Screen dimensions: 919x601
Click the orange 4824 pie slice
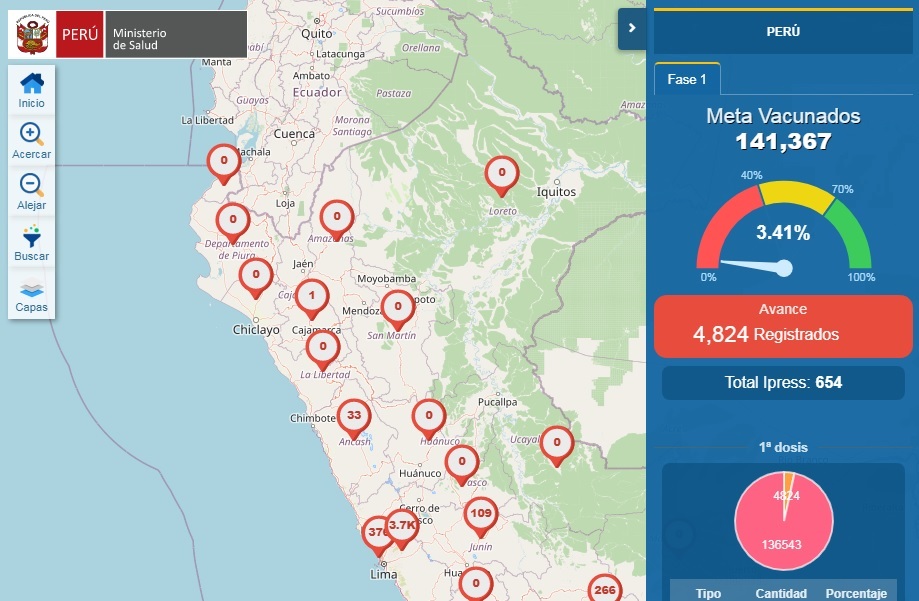789,484
